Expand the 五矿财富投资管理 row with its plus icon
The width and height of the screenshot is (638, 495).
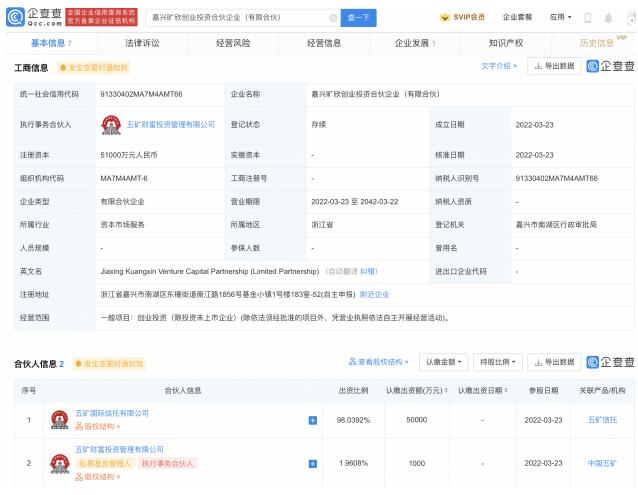(x=312, y=464)
